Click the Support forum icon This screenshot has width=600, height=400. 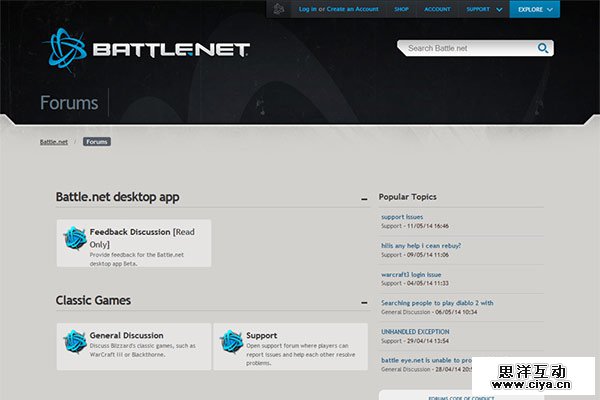pos(231,341)
